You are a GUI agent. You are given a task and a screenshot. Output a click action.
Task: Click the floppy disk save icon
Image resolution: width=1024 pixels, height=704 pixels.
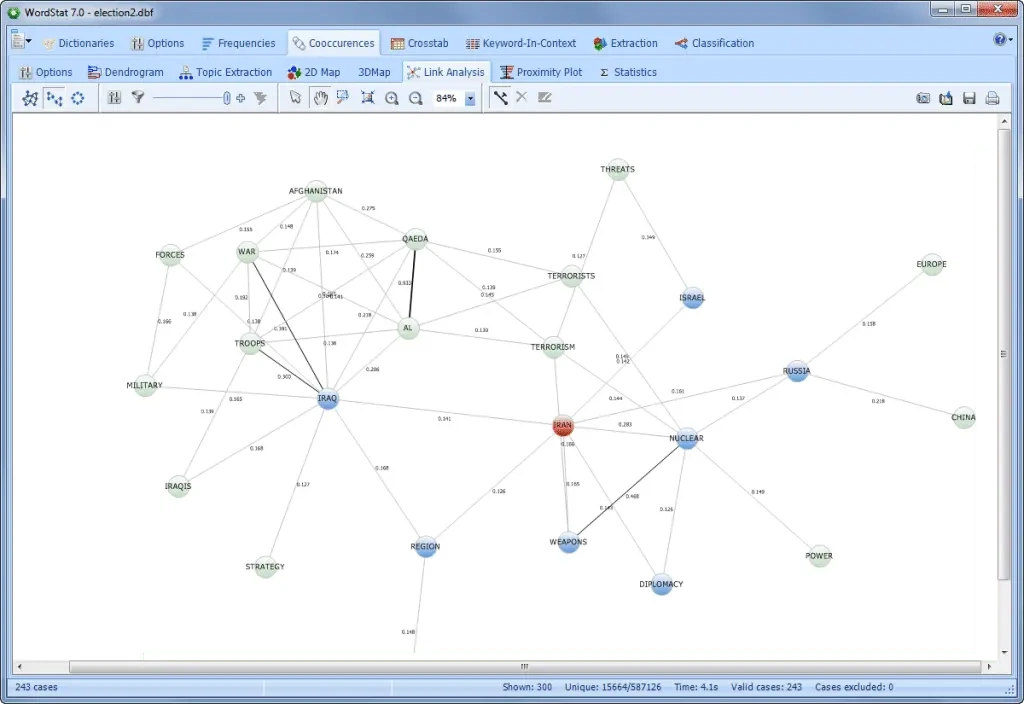click(x=969, y=99)
